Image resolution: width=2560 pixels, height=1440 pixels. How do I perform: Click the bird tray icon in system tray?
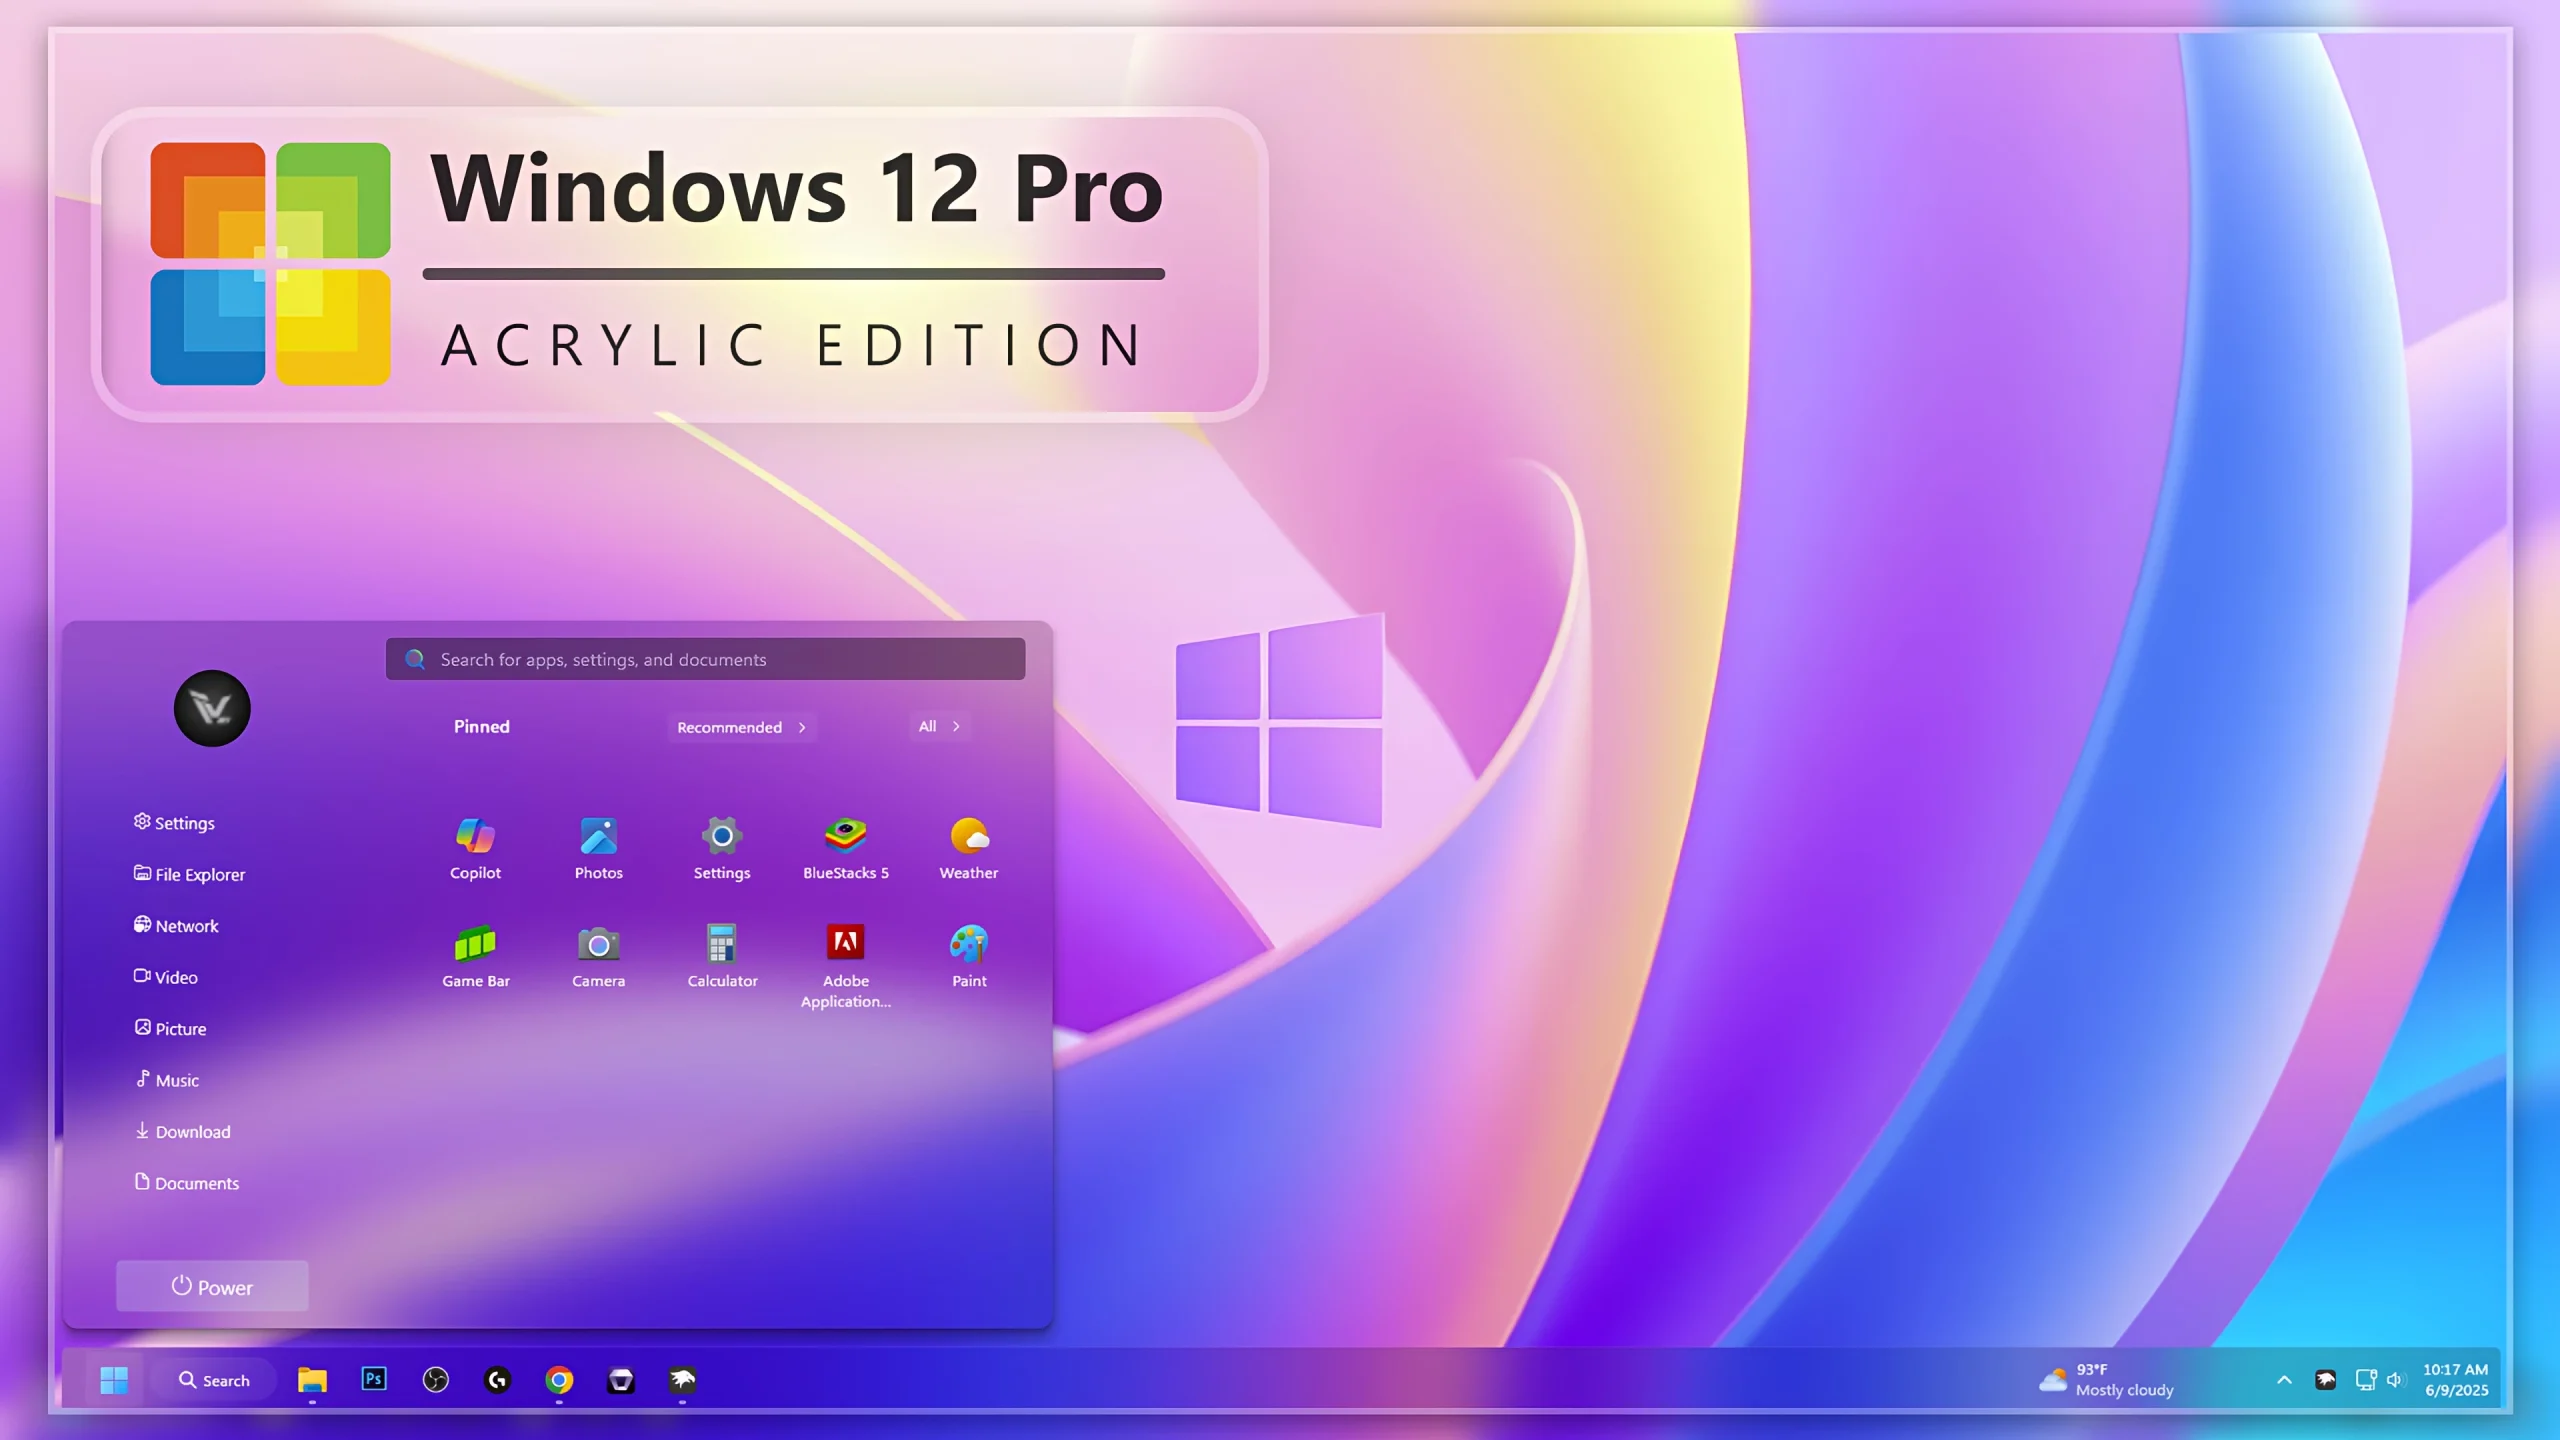coord(2326,1380)
